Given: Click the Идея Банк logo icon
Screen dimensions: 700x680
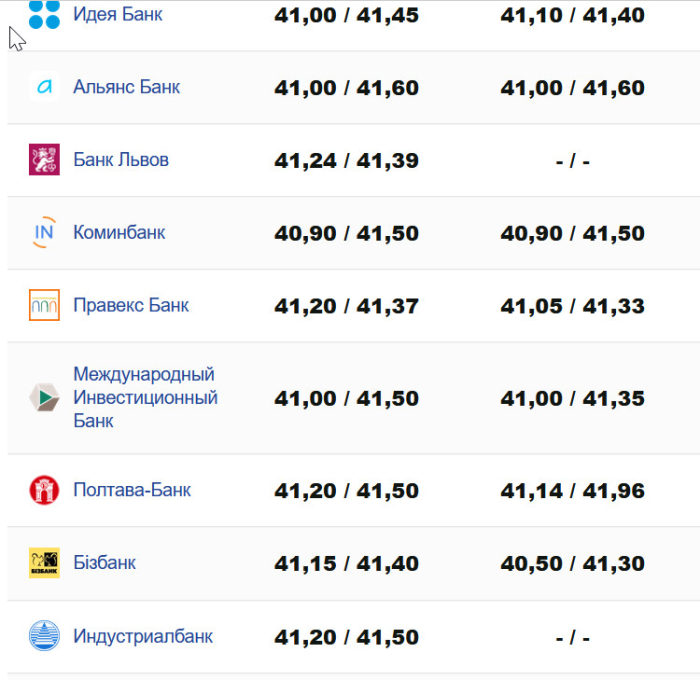Looking at the screenshot, I should point(44,14).
